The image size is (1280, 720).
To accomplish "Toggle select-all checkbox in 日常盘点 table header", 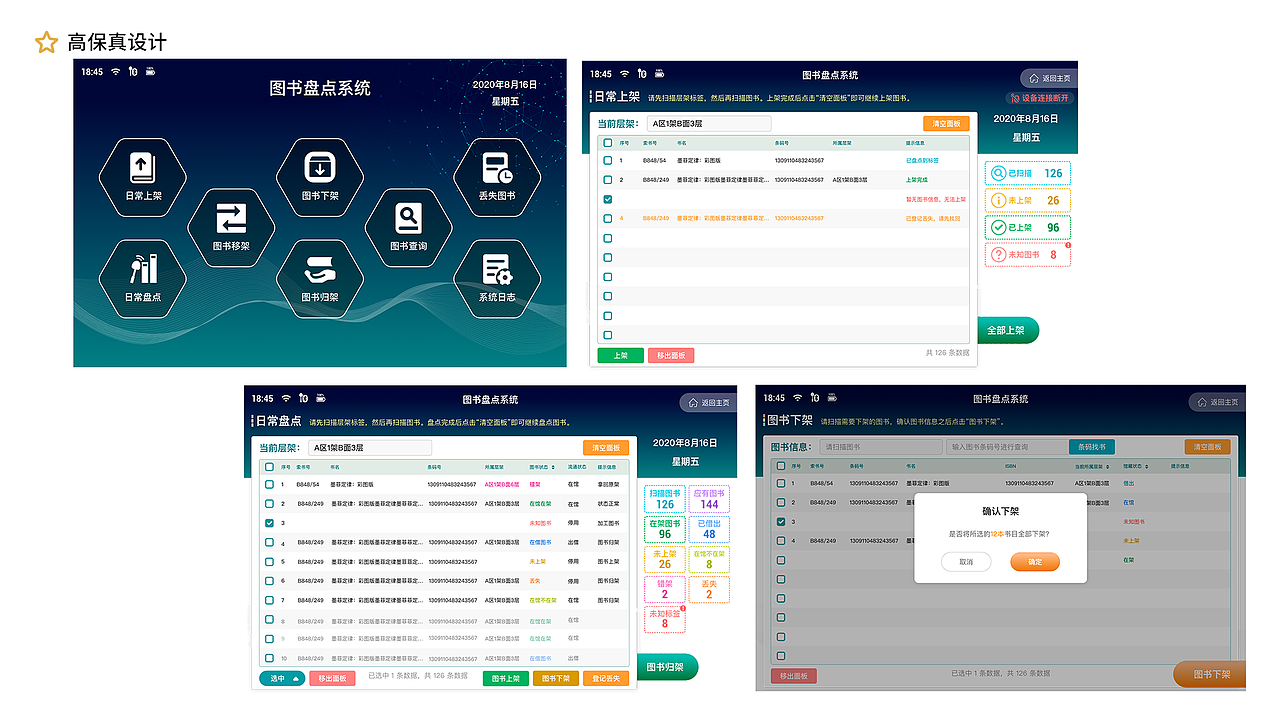I will point(269,467).
